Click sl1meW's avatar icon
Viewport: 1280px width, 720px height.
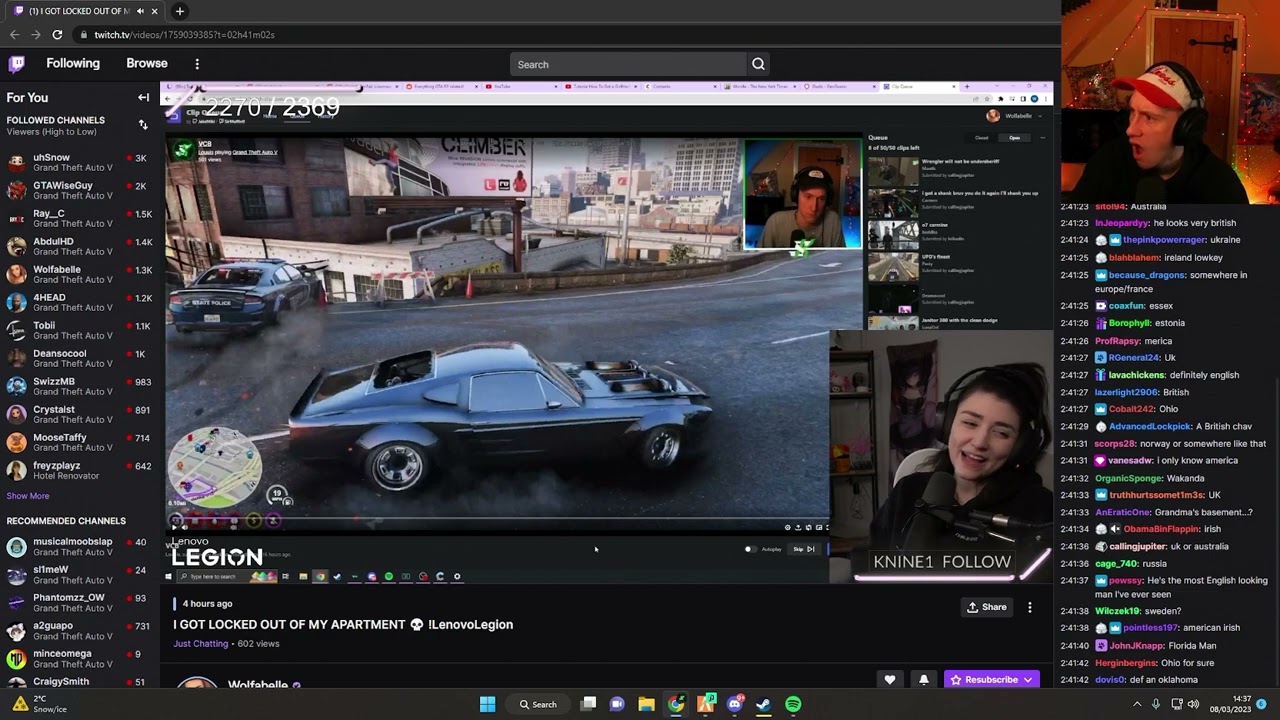16,575
